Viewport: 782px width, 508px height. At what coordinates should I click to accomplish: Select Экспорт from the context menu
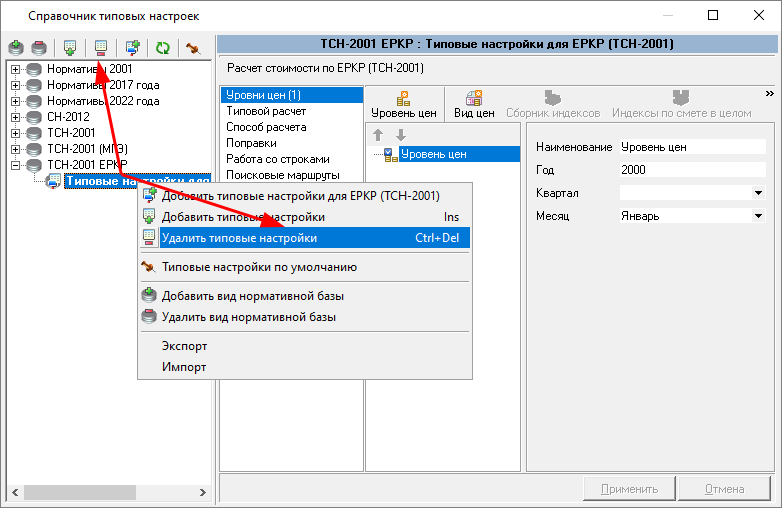(184, 346)
